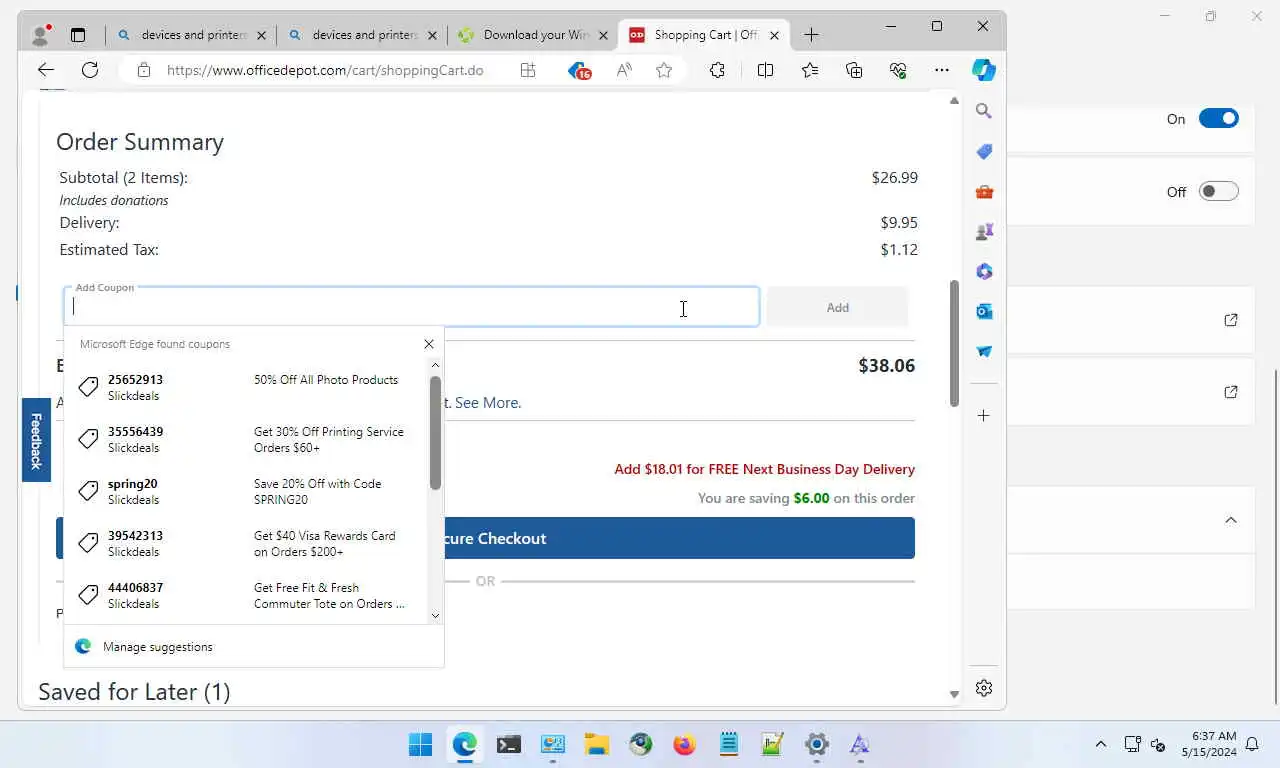Open the See More link
This screenshot has width=1280, height=768.
[x=488, y=402]
